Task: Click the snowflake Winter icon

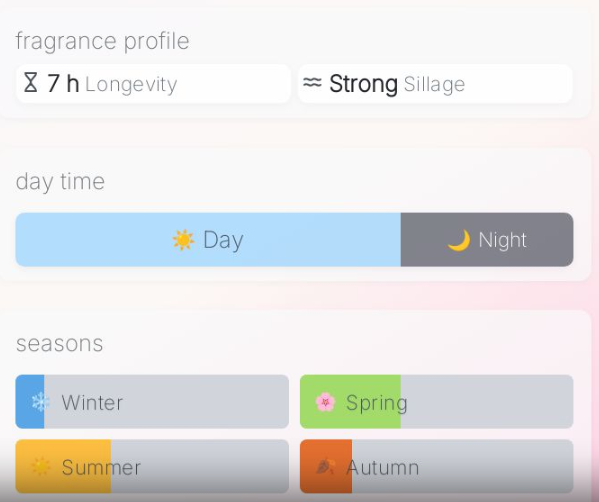Action: pos(40,402)
